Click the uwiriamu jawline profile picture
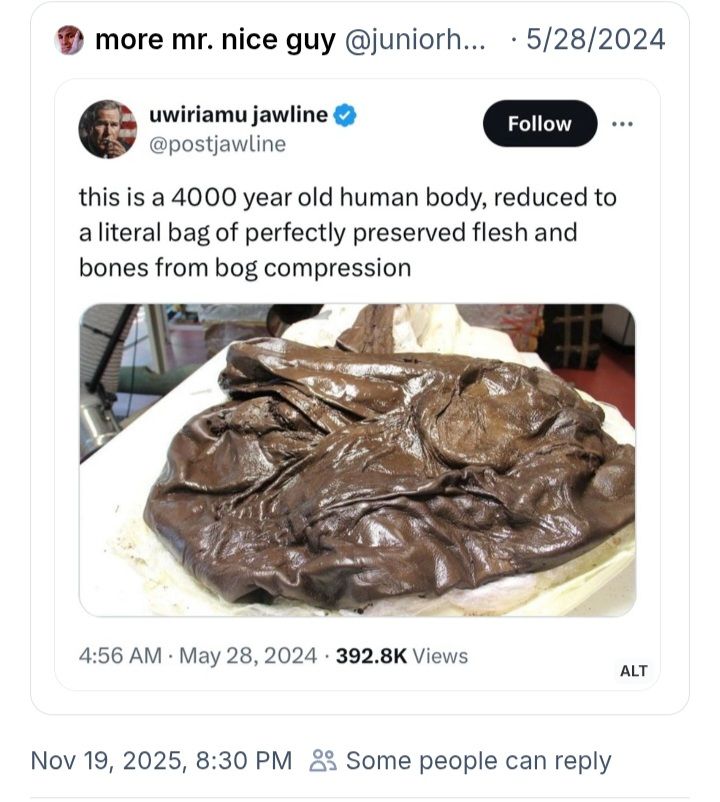The height and width of the screenshot is (802, 720). tap(107, 129)
